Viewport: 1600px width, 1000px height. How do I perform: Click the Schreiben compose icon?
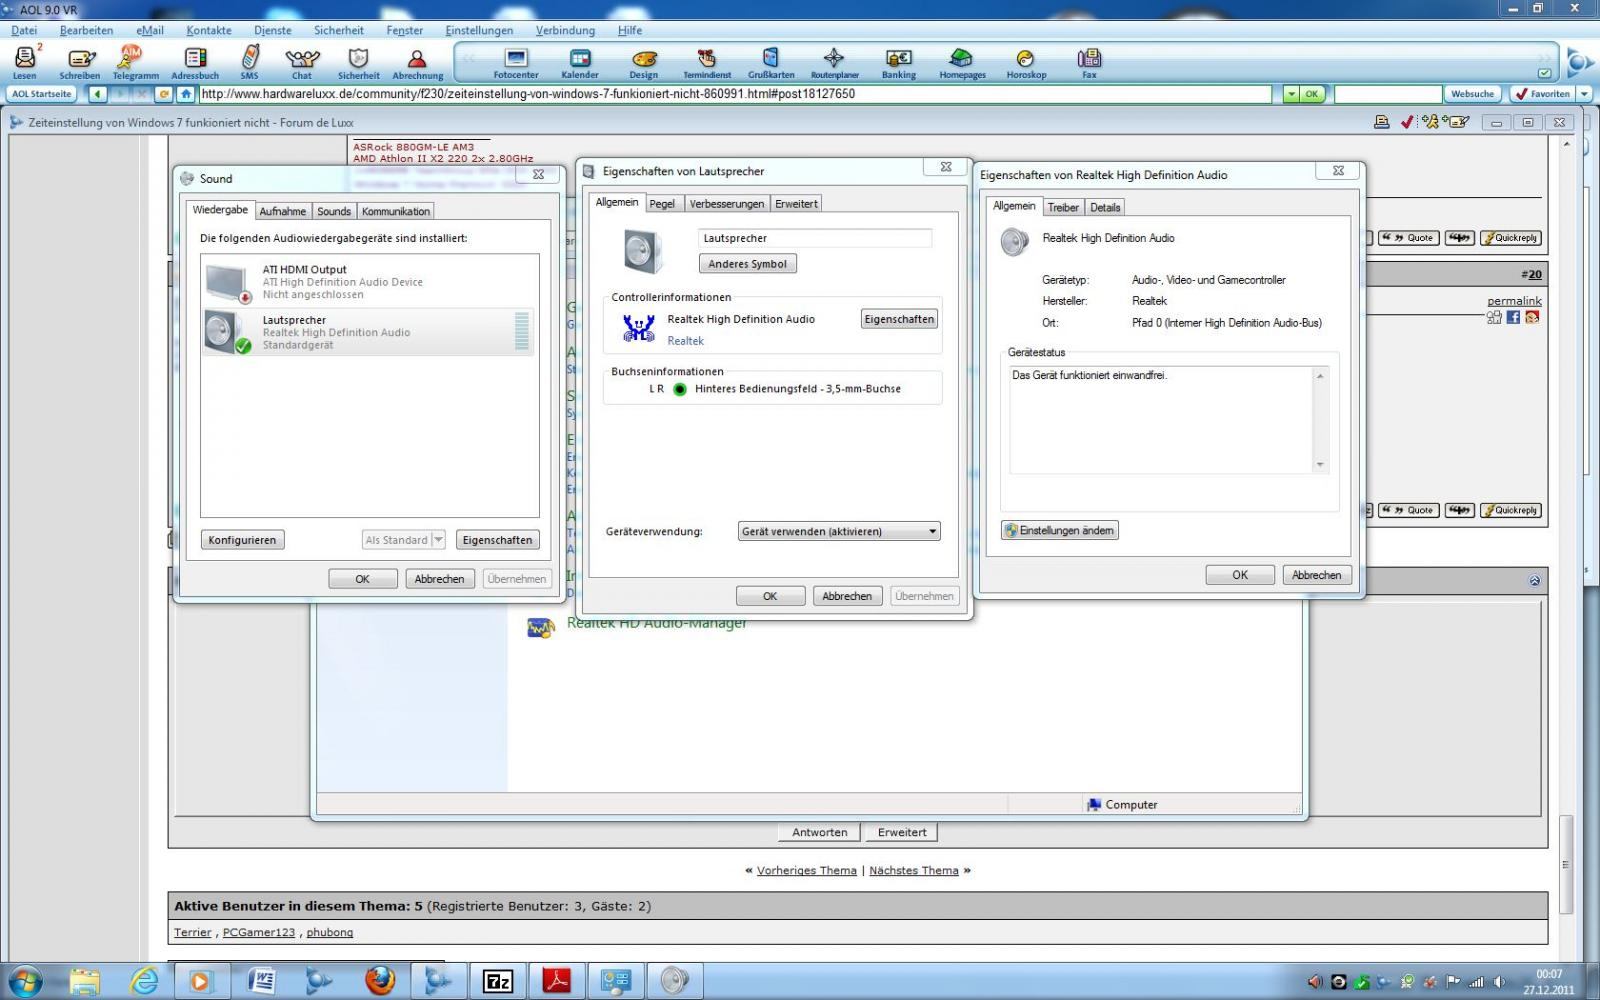[x=79, y=62]
